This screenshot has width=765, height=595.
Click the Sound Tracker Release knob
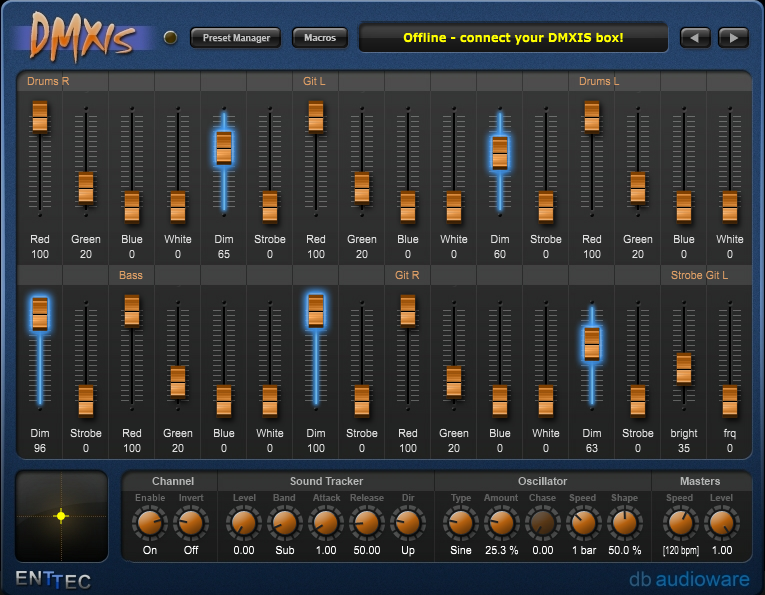(367, 523)
